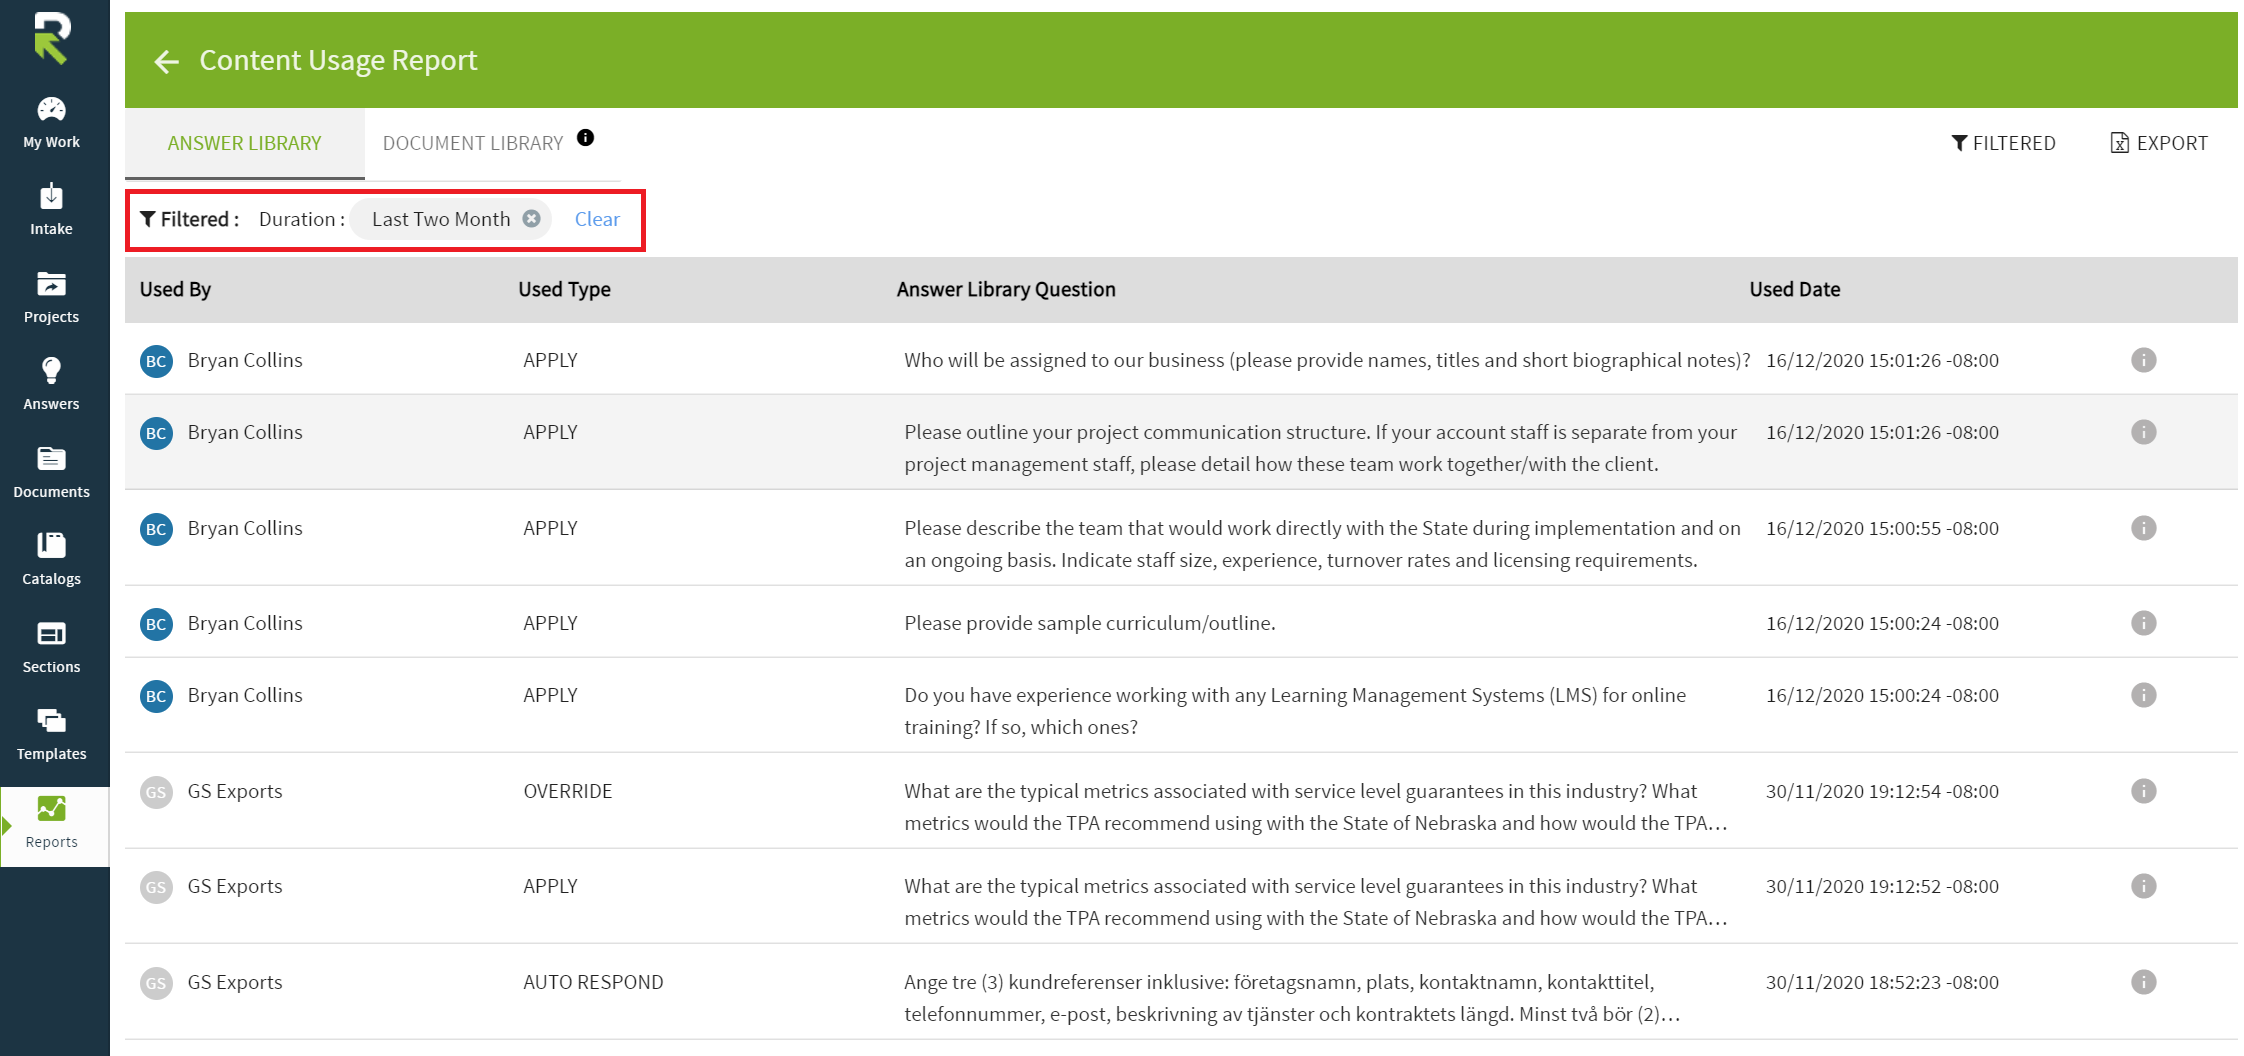Sort by Used Type column header
The height and width of the screenshot is (1056, 2244).
pos(564,289)
